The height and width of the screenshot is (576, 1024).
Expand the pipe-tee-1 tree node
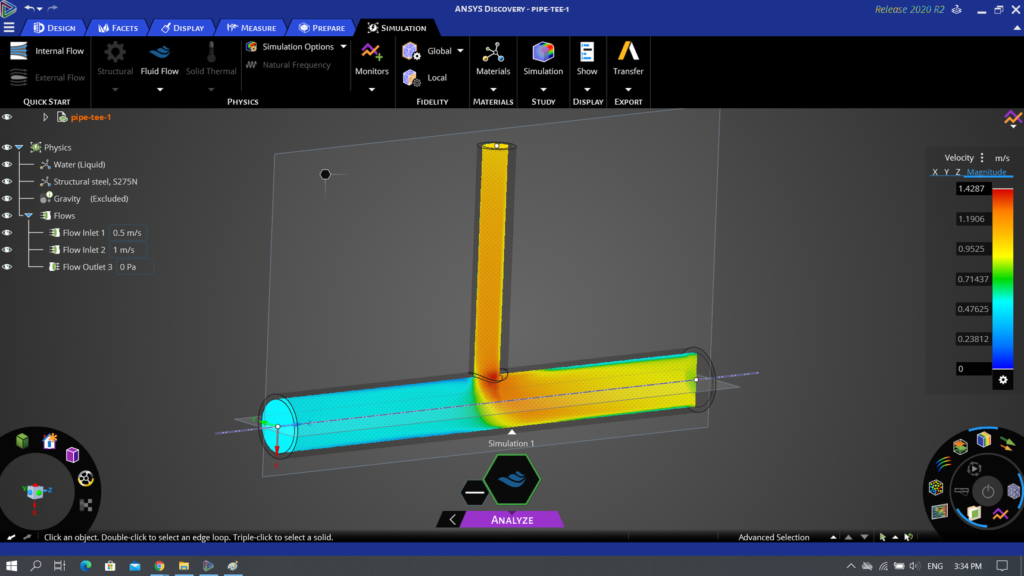pyautogui.click(x=45, y=118)
